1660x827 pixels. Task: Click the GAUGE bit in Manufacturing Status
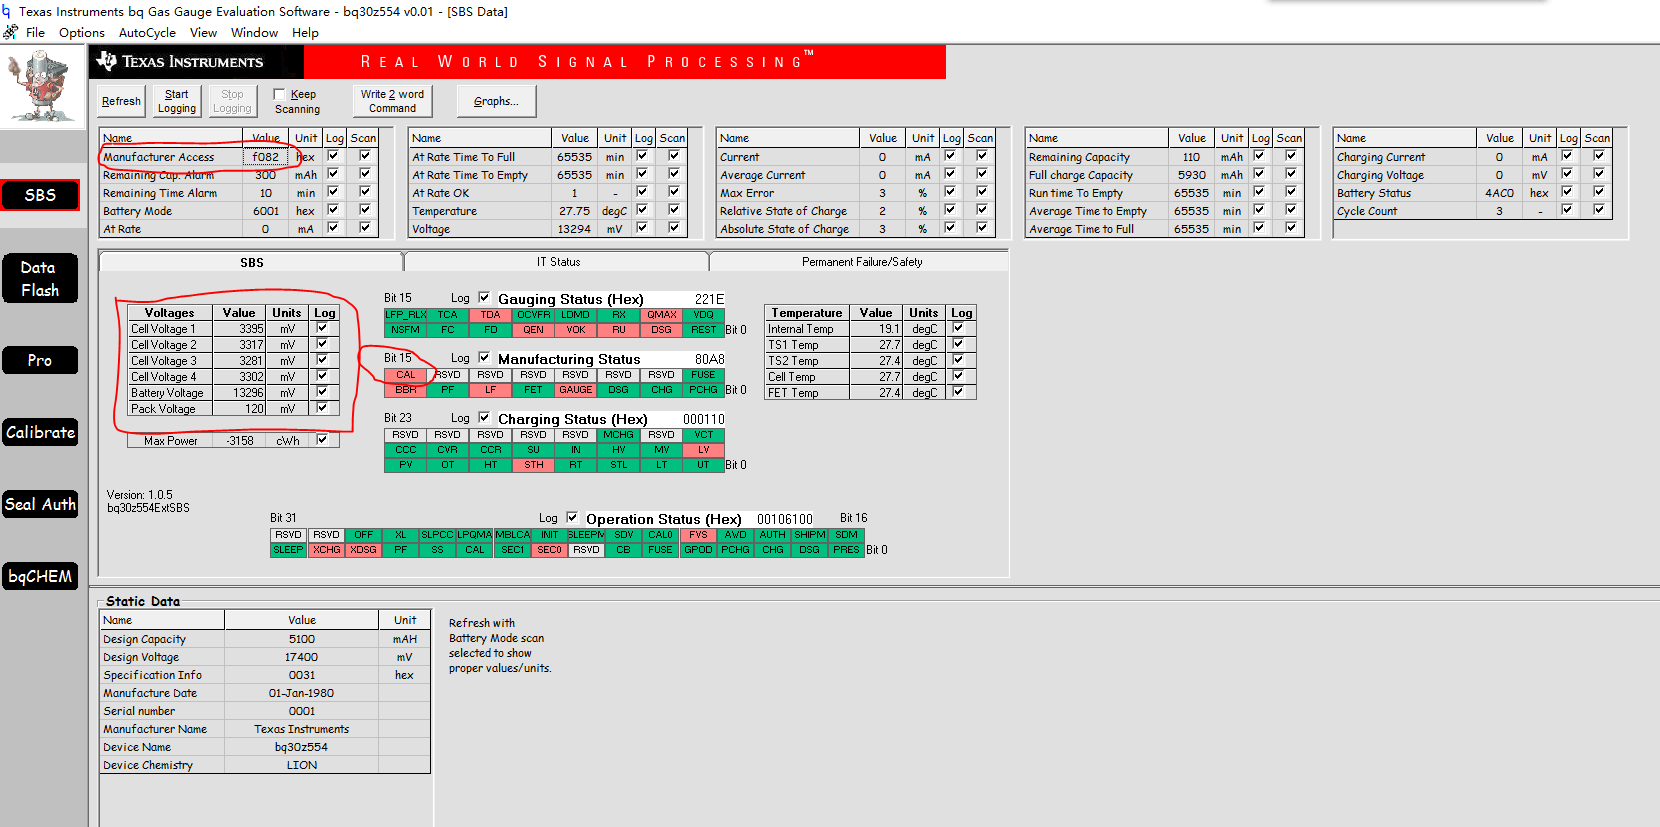576,390
